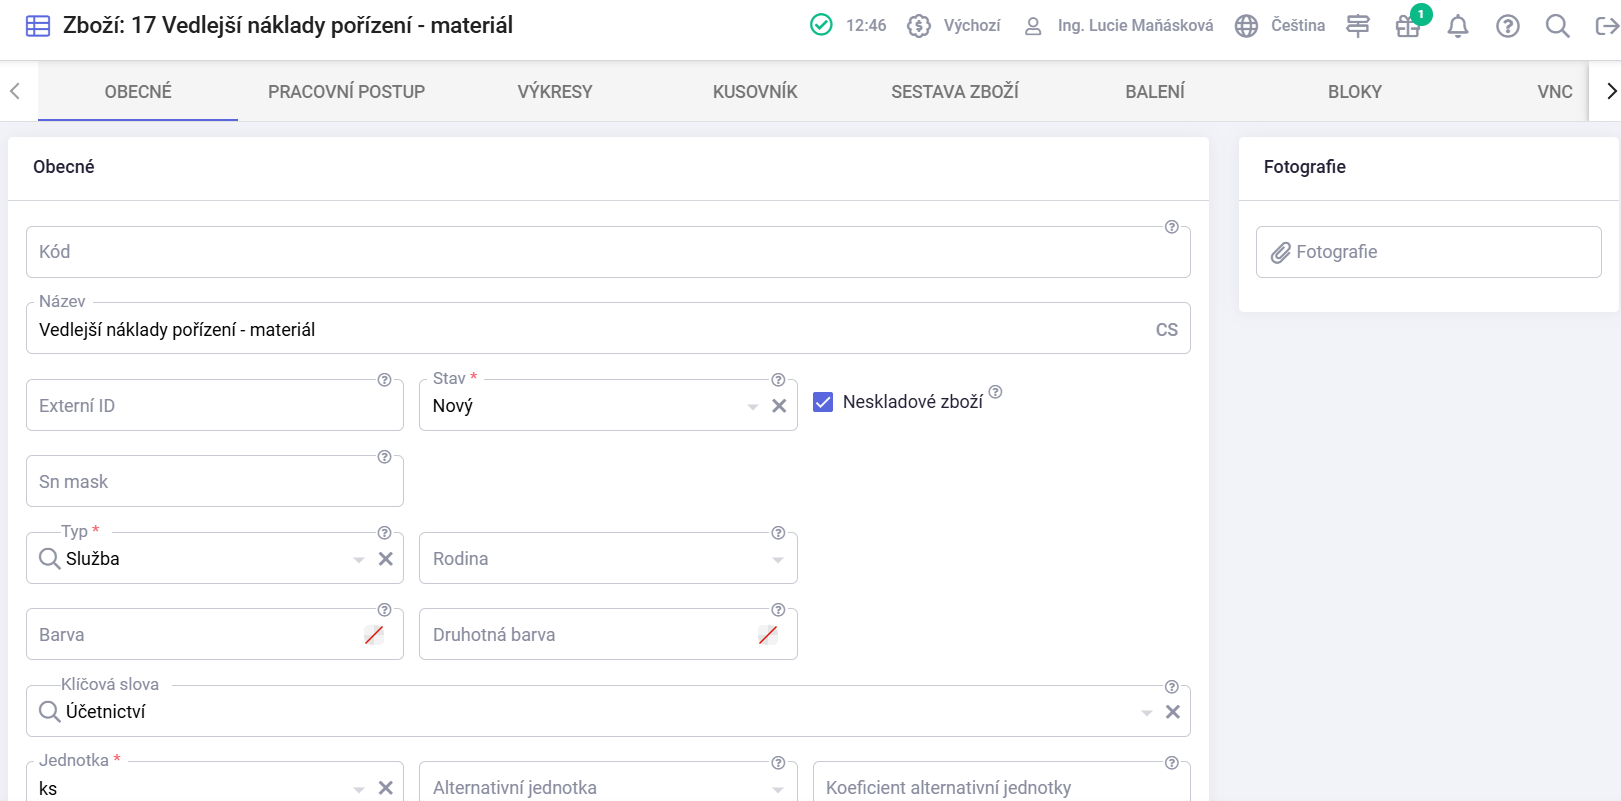Click the Koeficient alternativní jednotky field
This screenshot has width=1621, height=801.
point(1001,782)
